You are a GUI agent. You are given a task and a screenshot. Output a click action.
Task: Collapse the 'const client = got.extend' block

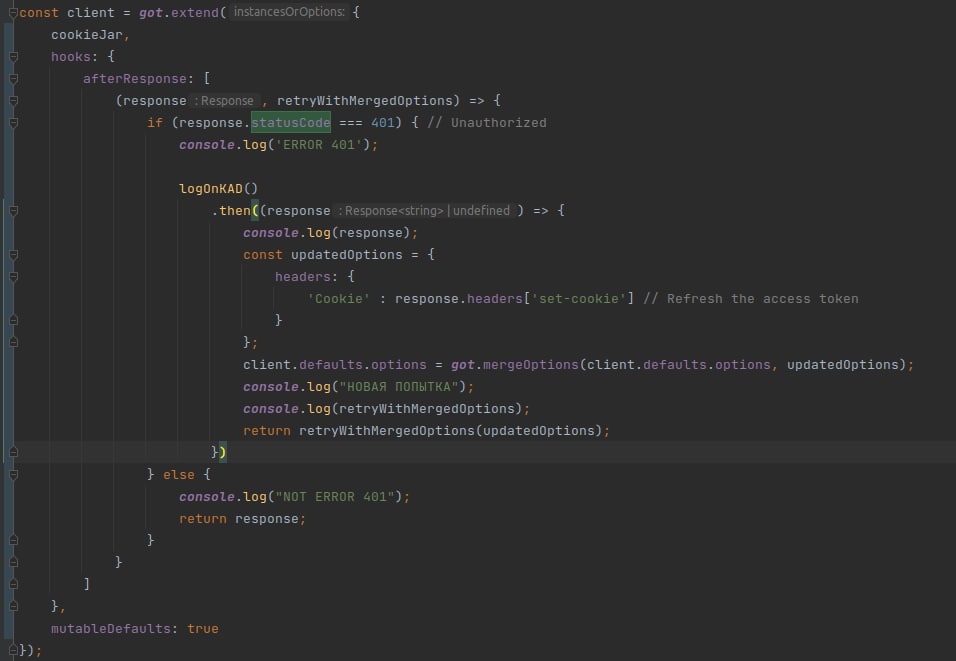[x=13, y=13]
